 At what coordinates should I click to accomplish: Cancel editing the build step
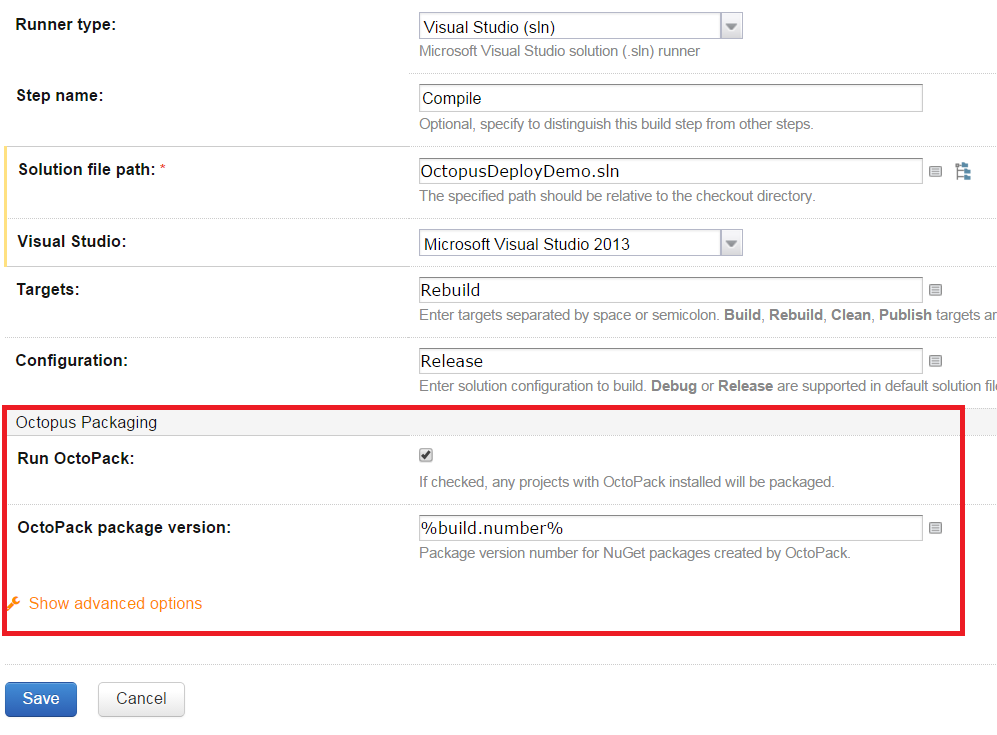point(141,699)
